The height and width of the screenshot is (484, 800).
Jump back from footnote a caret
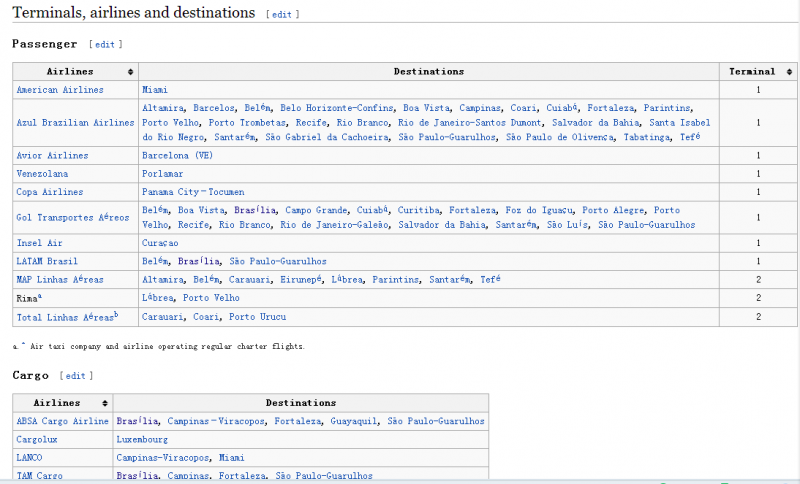coord(23,345)
